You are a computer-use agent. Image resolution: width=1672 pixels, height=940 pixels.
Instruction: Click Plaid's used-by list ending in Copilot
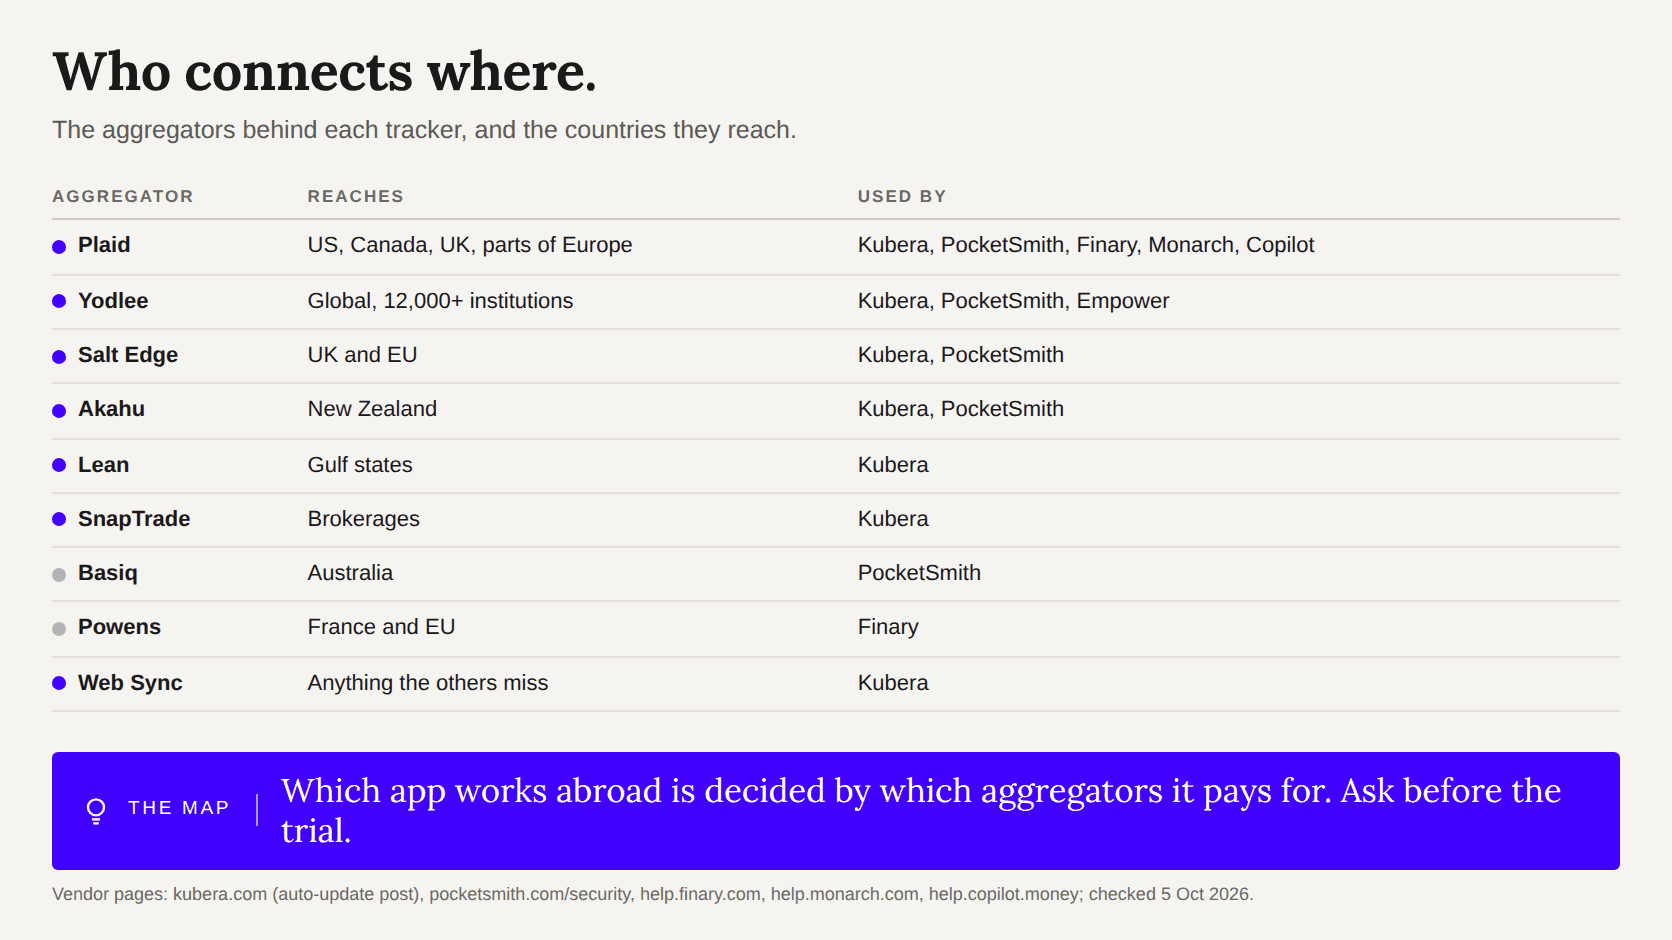(1086, 245)
